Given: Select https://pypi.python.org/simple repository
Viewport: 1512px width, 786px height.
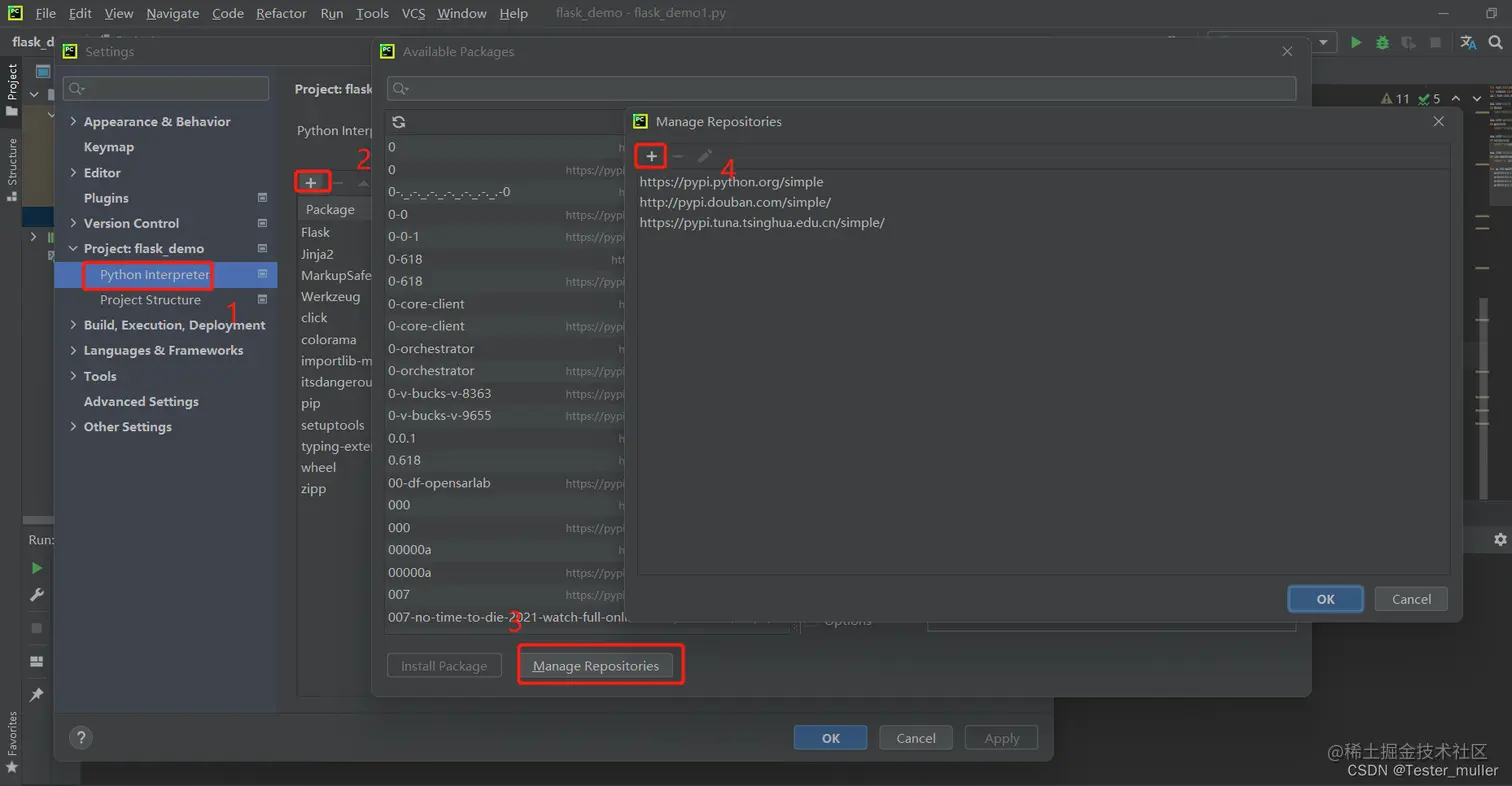Looking at the screenshot, I should 732,182.
